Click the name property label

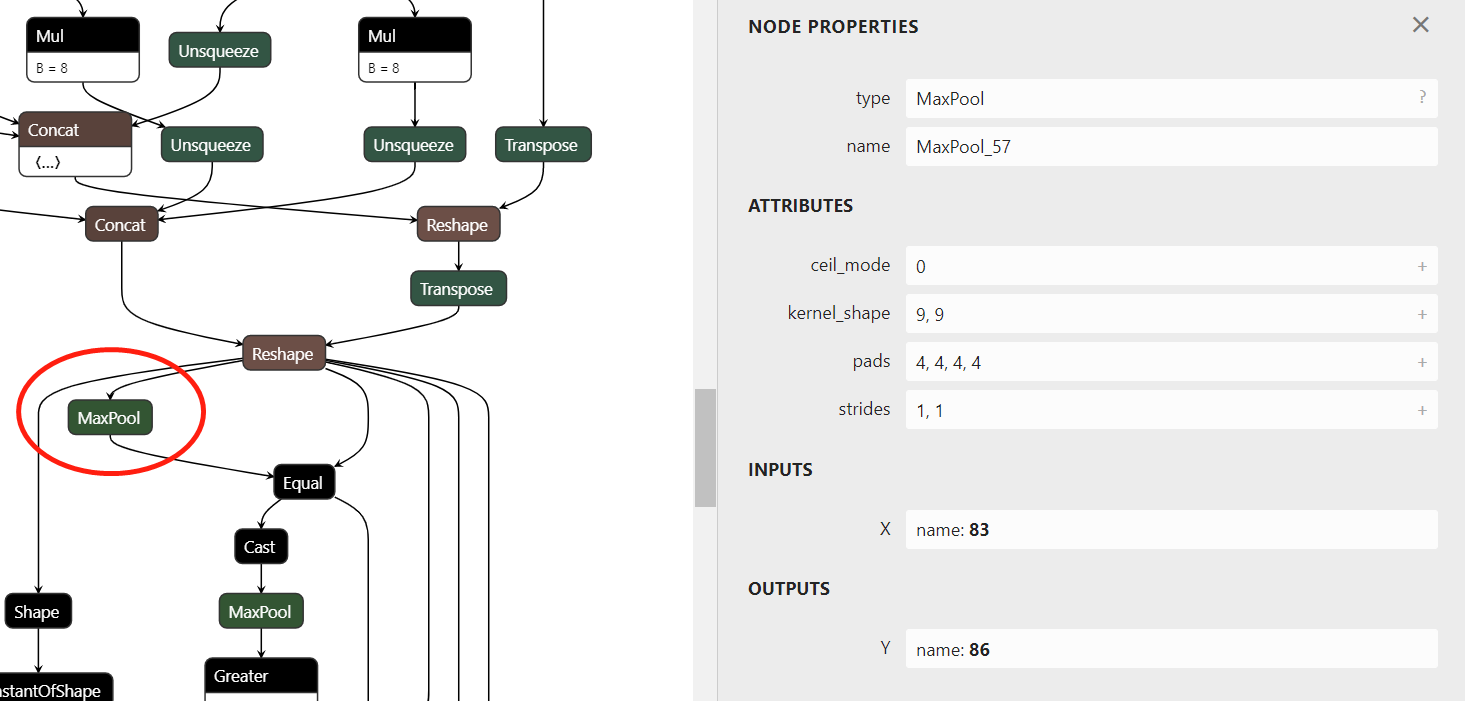click(x=868, y=146)
